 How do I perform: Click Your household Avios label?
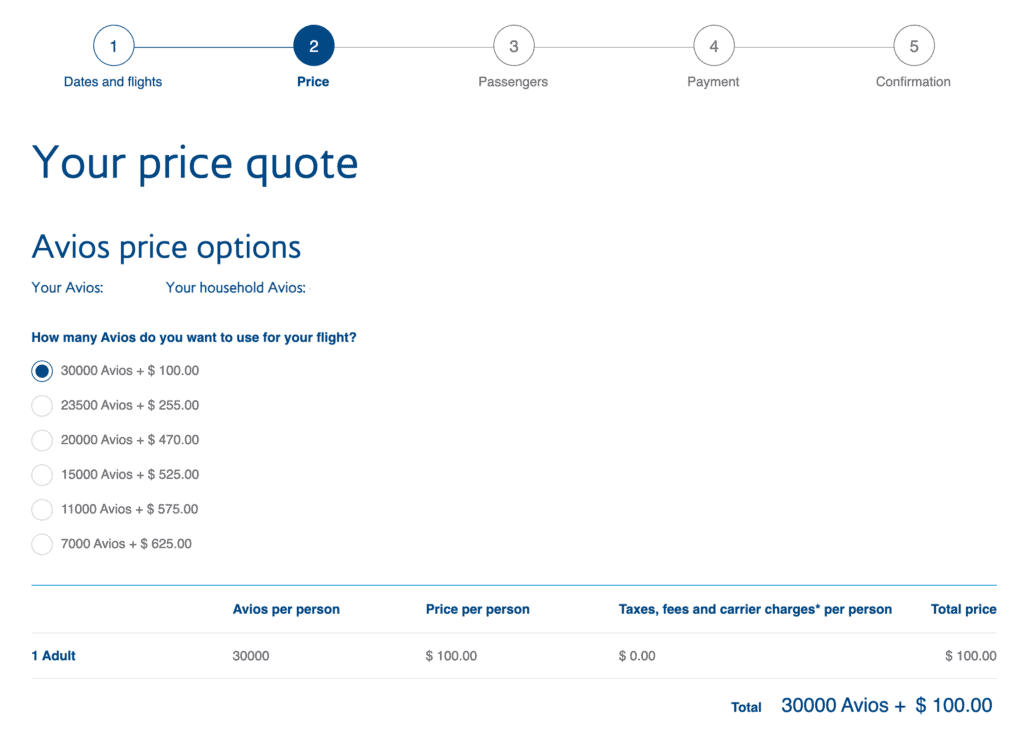(x=236, y=288)
